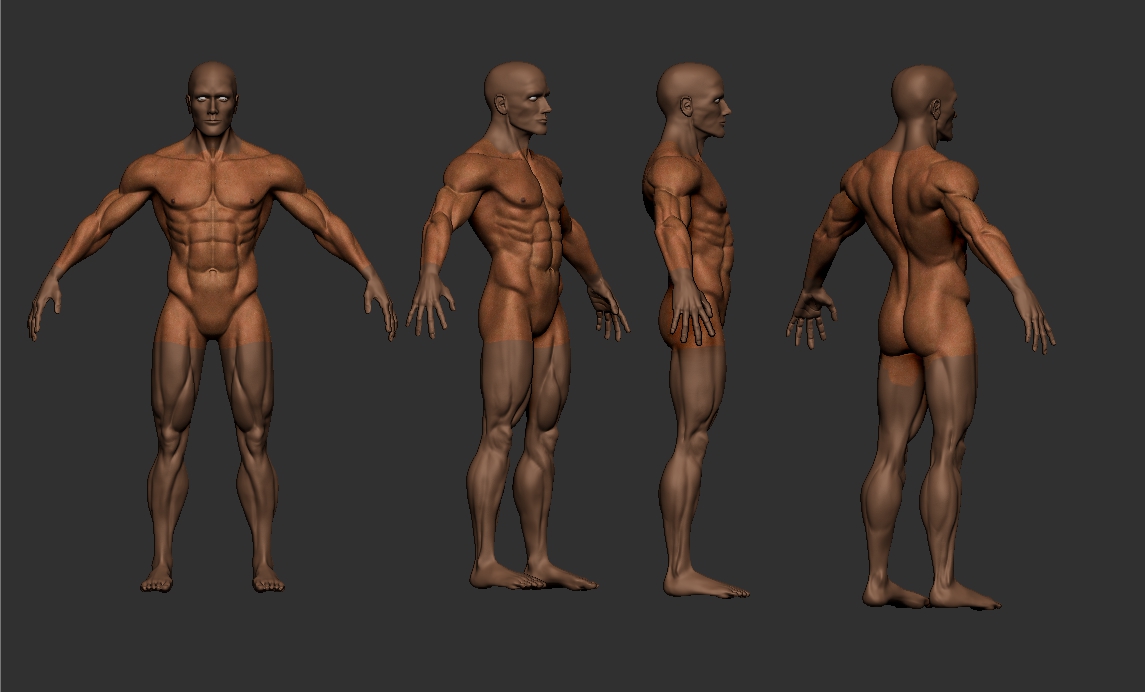Select the side profile figure model

click(x=695, y=330)
